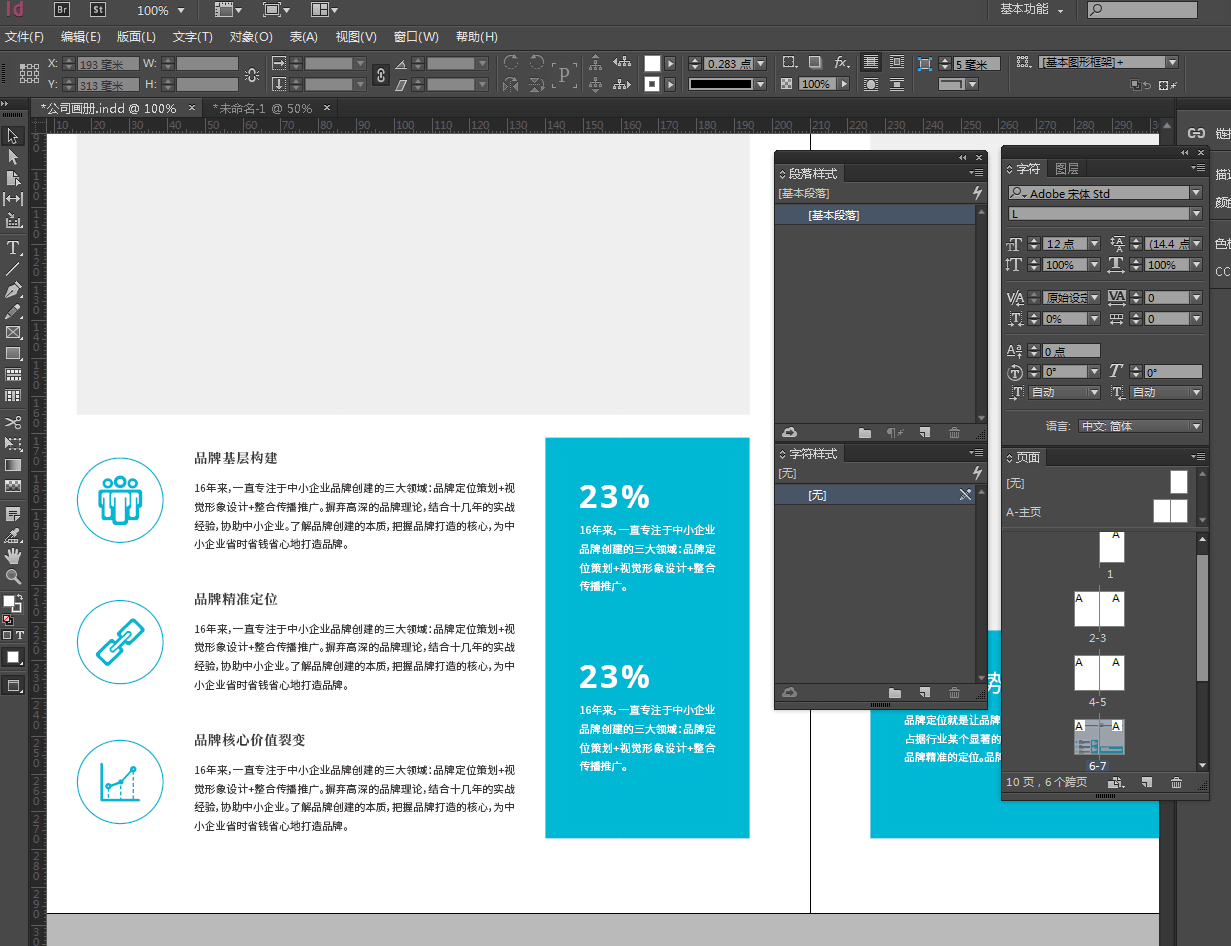
Task: Click the paragraph styles panel flyout menu
Action: click(978, 173)
